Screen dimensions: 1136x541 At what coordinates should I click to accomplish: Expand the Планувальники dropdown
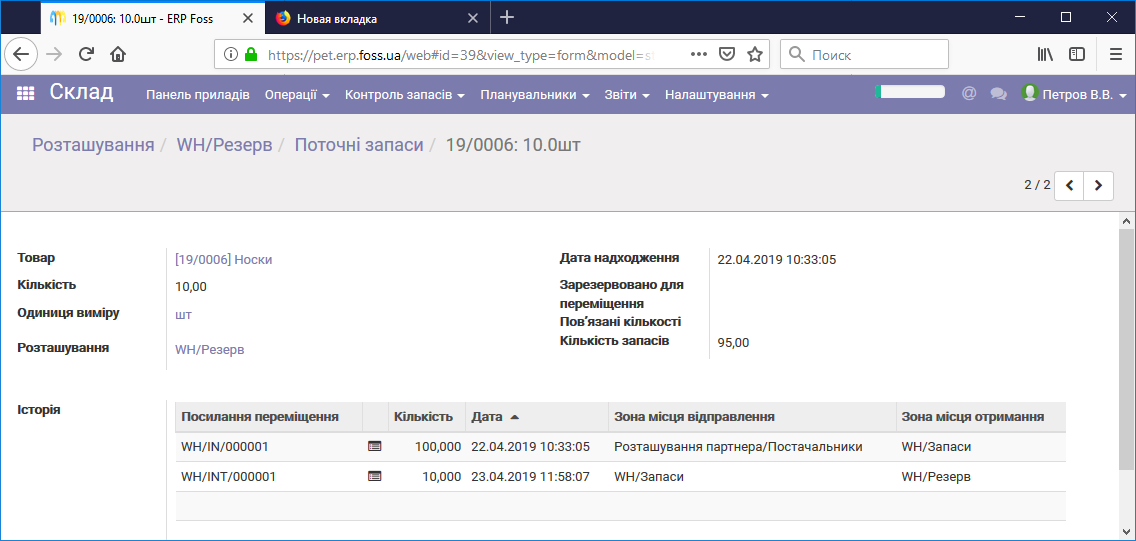coord(535,95)
